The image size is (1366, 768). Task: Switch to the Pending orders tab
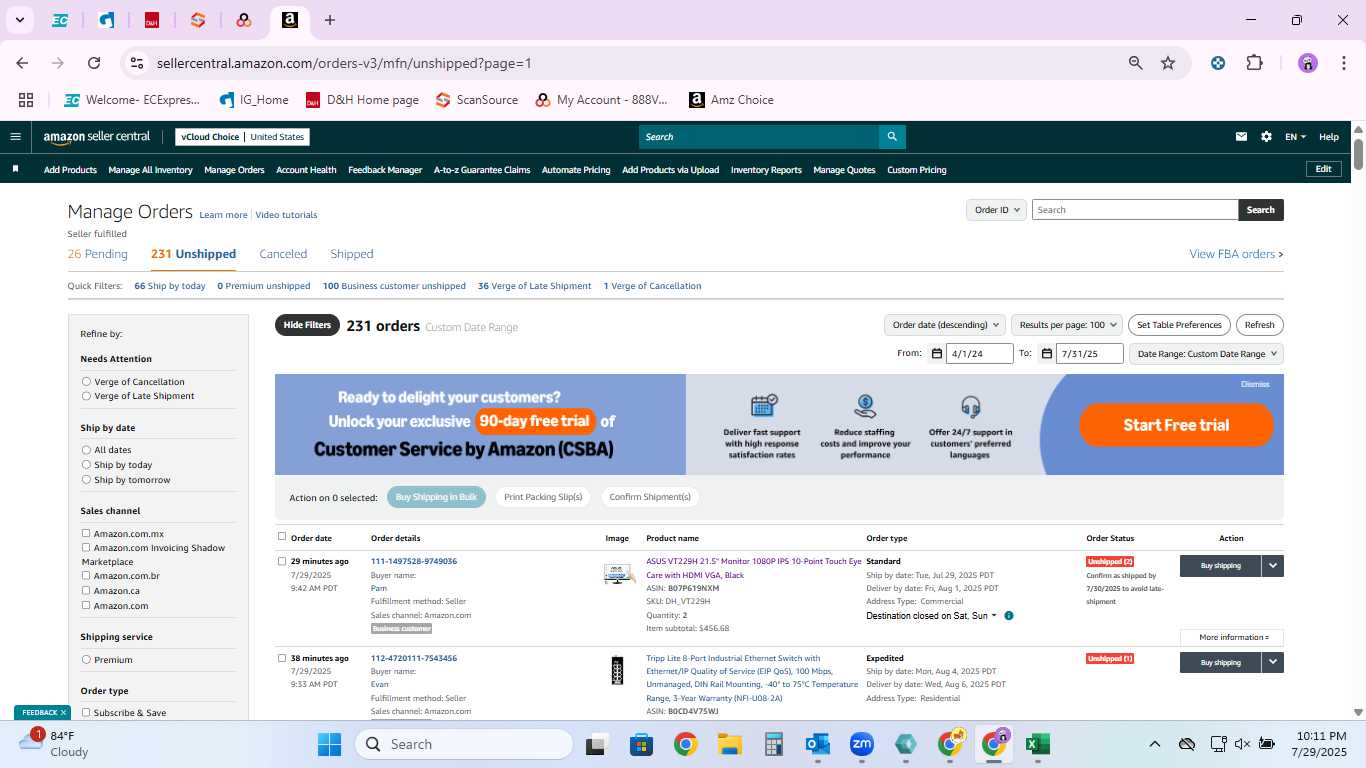(98, 254)
